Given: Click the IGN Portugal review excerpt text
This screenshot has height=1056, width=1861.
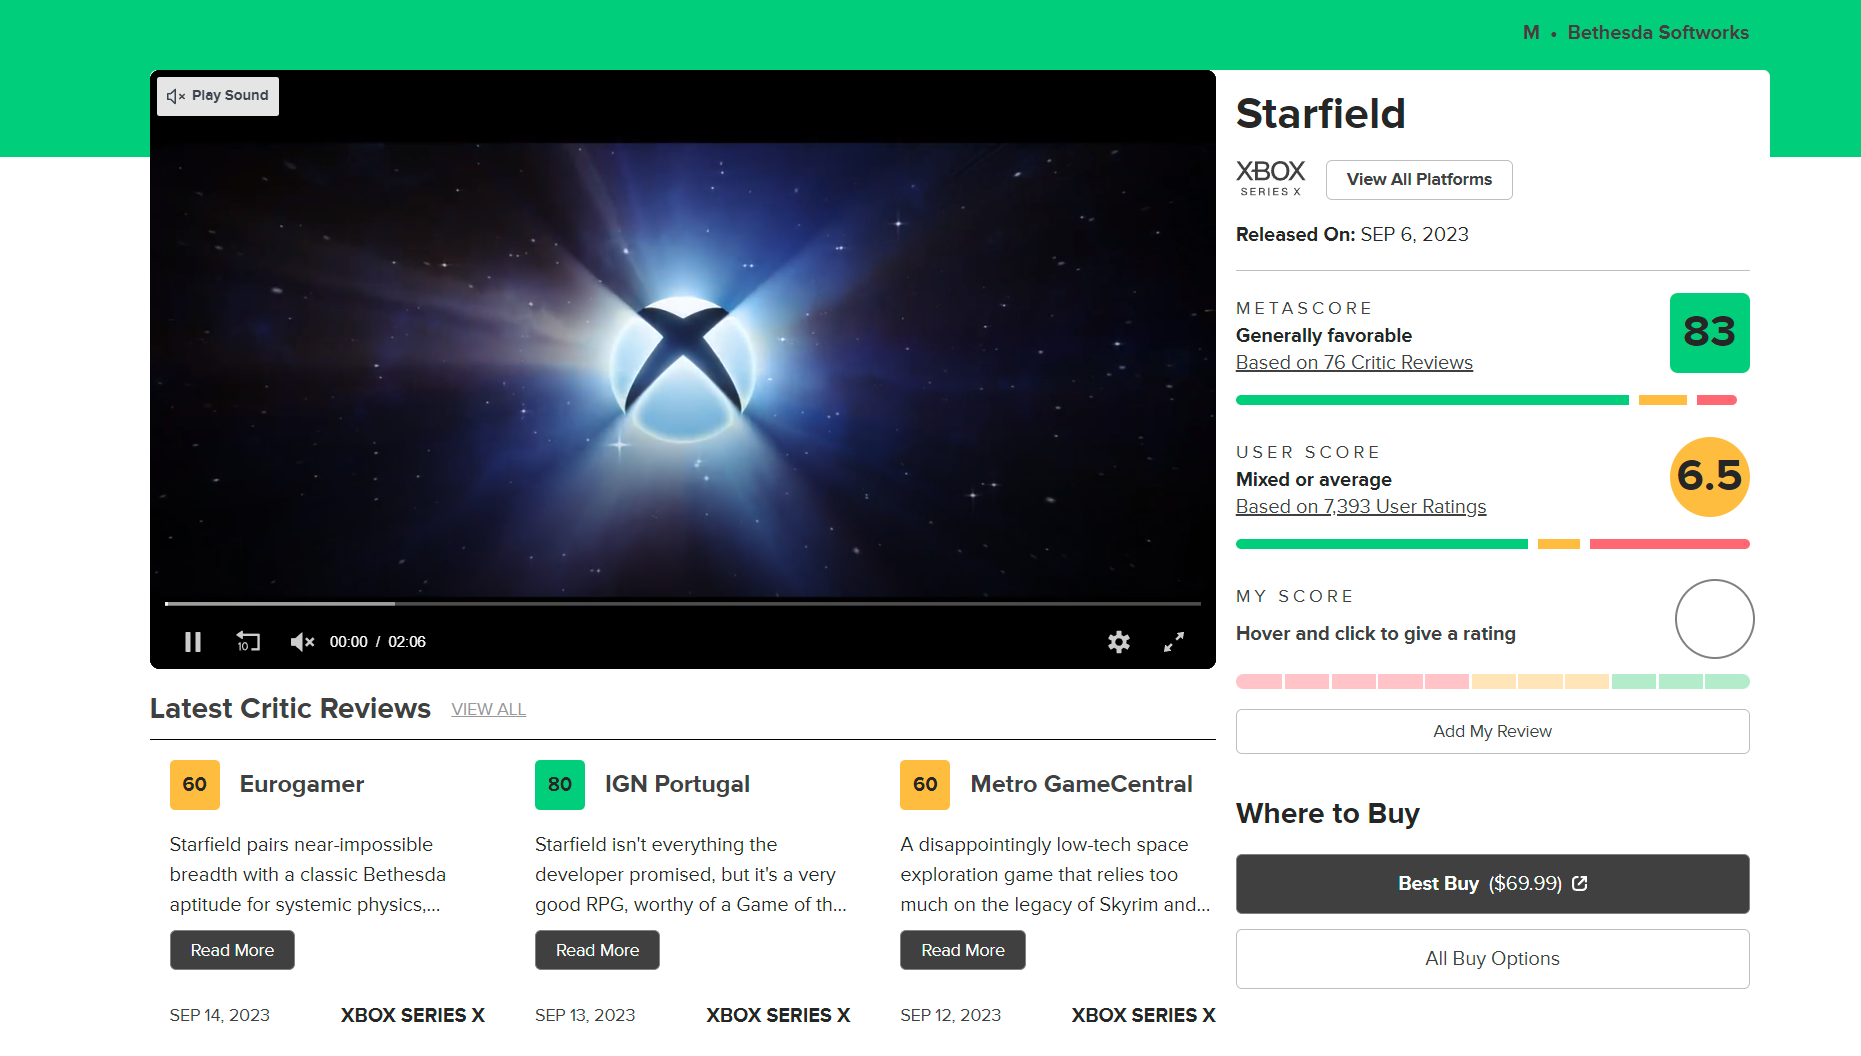Looking at the screenshot, I should point(691,875).
